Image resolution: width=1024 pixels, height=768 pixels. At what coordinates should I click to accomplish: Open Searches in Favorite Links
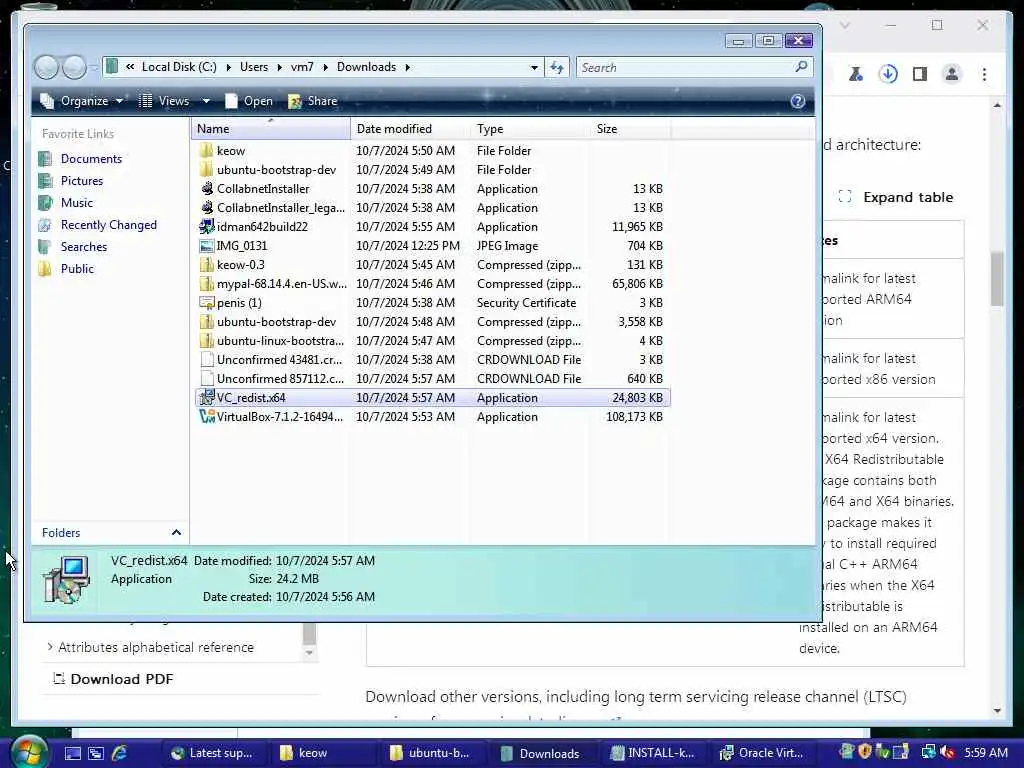84,247
